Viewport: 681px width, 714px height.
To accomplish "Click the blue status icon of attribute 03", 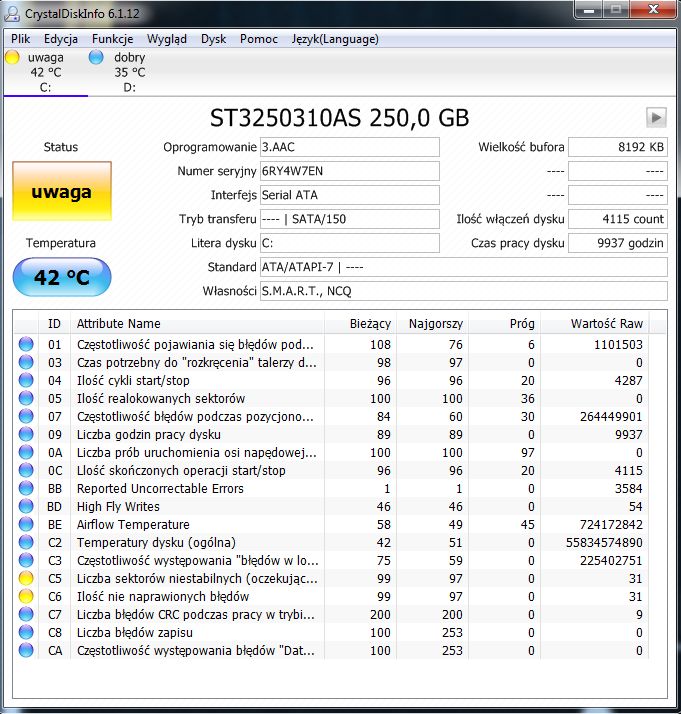I will click(x=26, y=362).
